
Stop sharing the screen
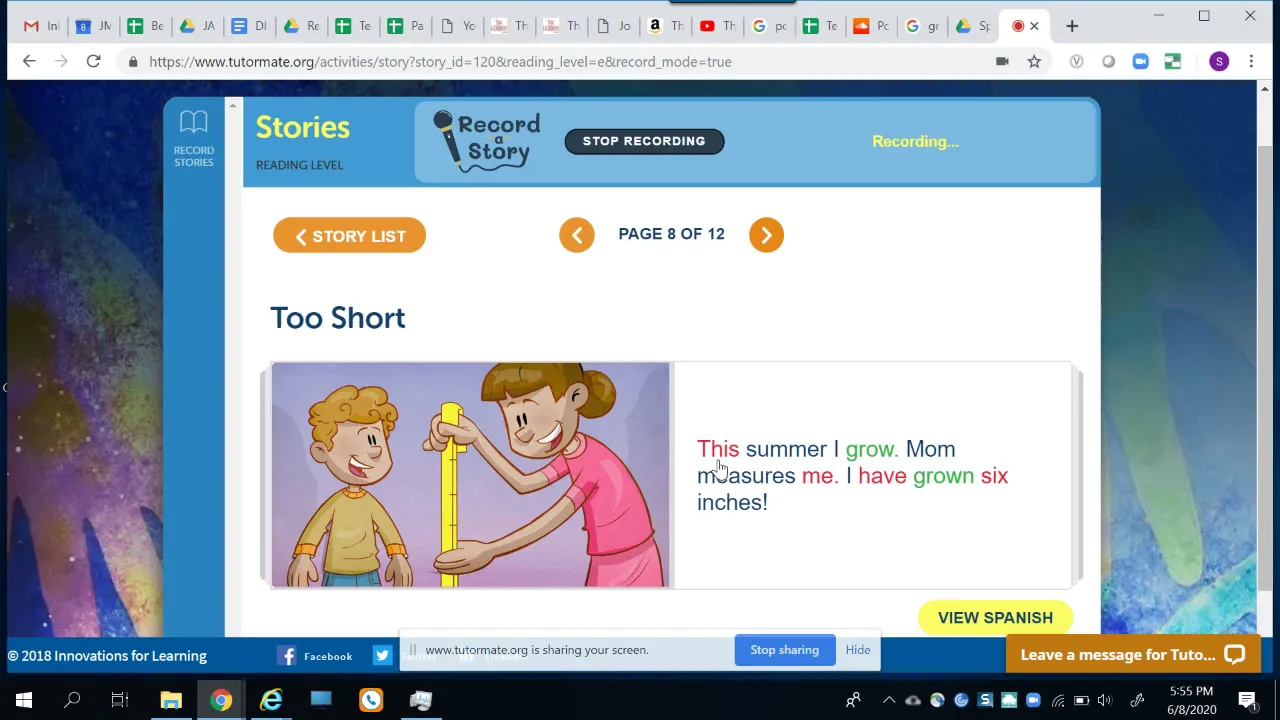(x=785, y=650)
